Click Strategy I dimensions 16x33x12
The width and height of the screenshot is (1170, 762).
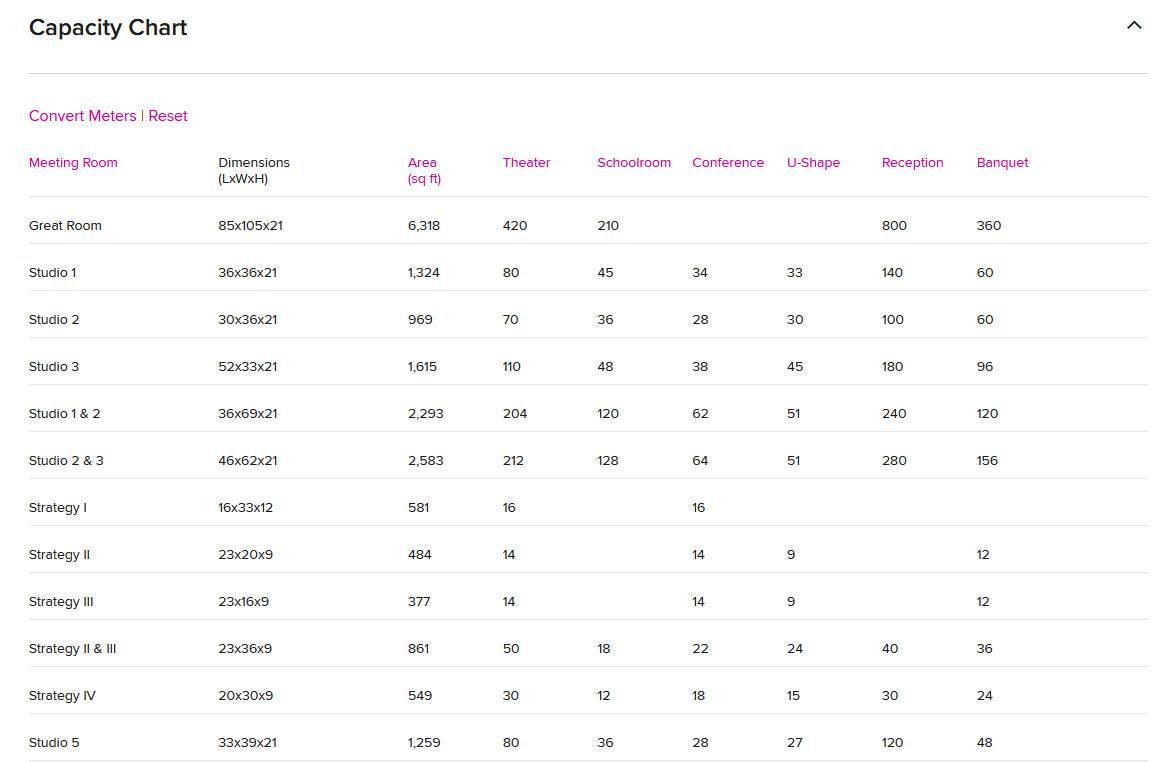(245, 508)
